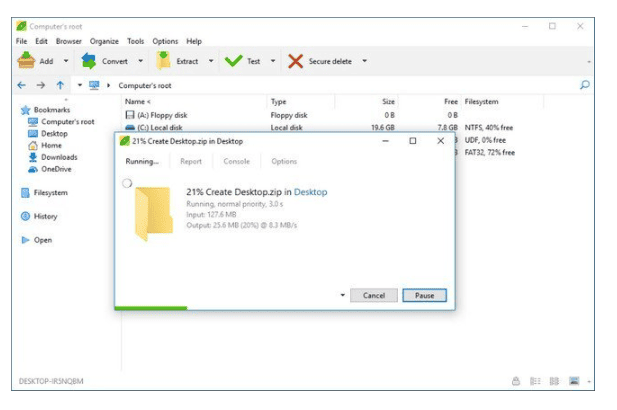
Task: Click the spinning busy indicator in dialog
Action: tap(127, 183)
